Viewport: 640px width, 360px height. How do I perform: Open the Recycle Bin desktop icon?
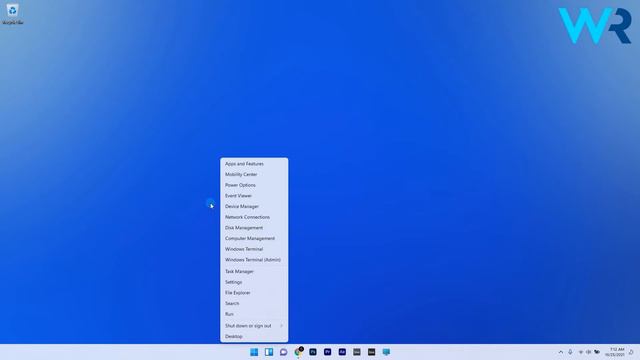point(12,14)
